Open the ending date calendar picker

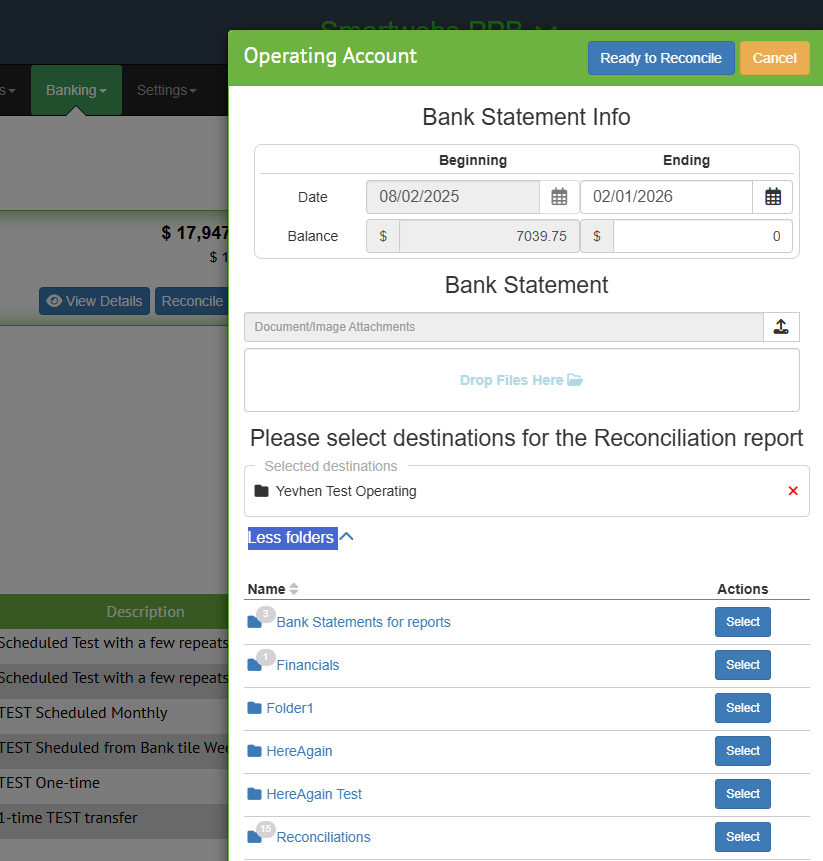coord(772,197)
